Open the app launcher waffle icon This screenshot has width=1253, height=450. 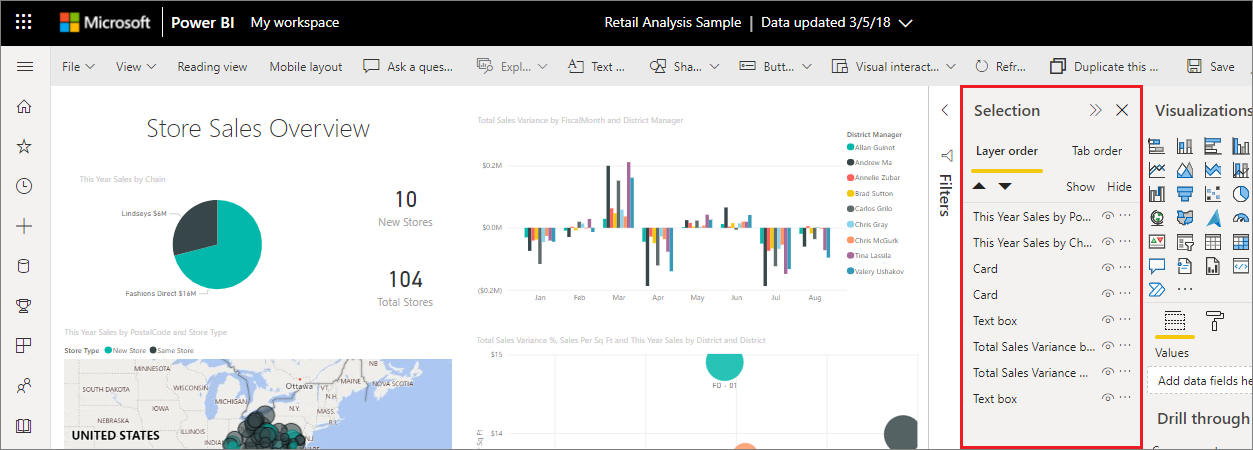click(x=25, y=22)
